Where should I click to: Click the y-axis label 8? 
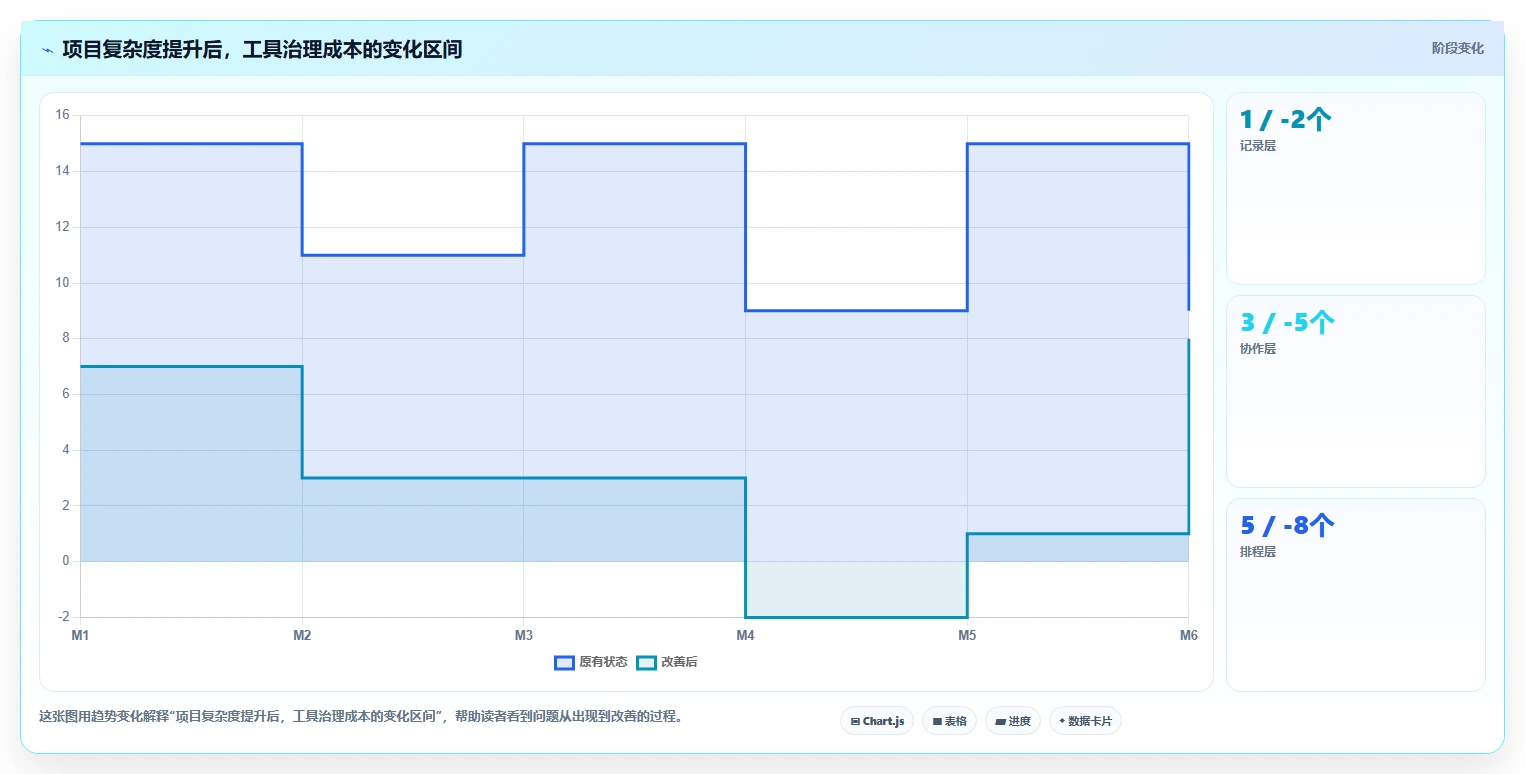tap(66, 338)
